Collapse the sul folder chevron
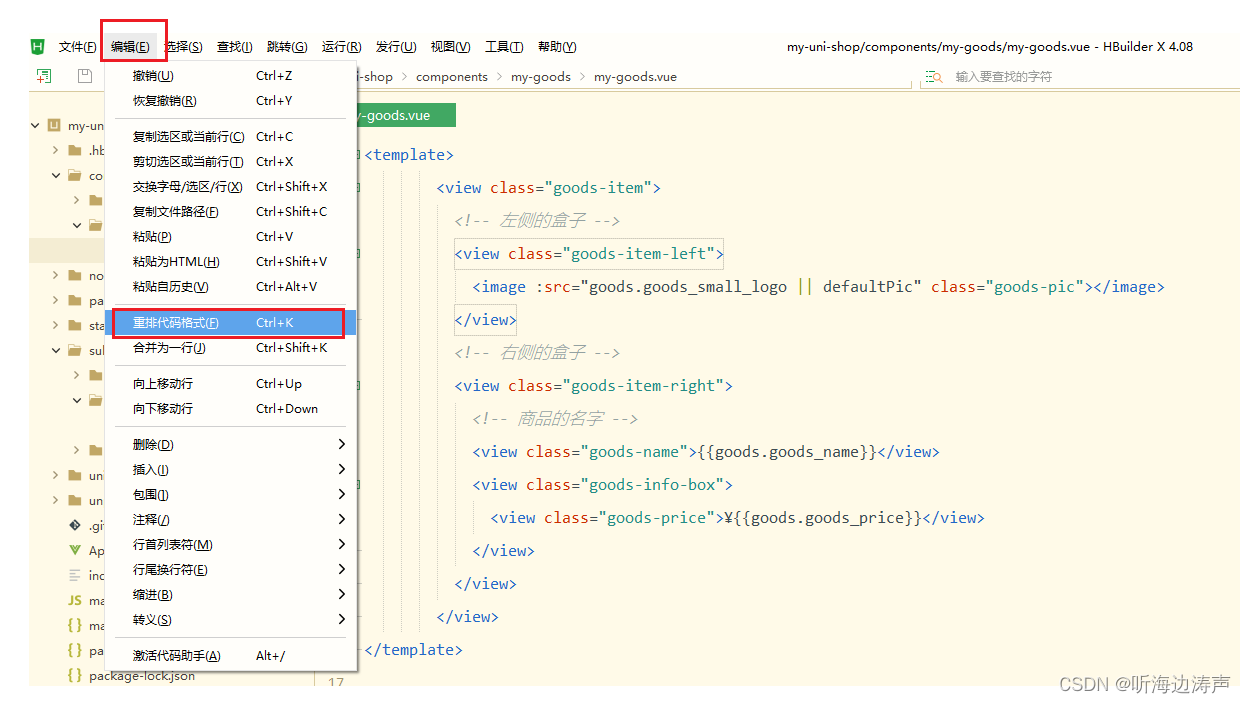1246x703 pixels. (56, 350)
